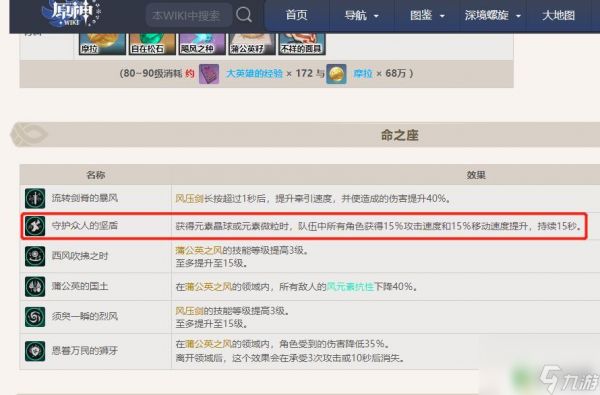Viewport: 600px width, 395px height.
Task: Open the 风元素抗性 link
Action: click(350, 286)
